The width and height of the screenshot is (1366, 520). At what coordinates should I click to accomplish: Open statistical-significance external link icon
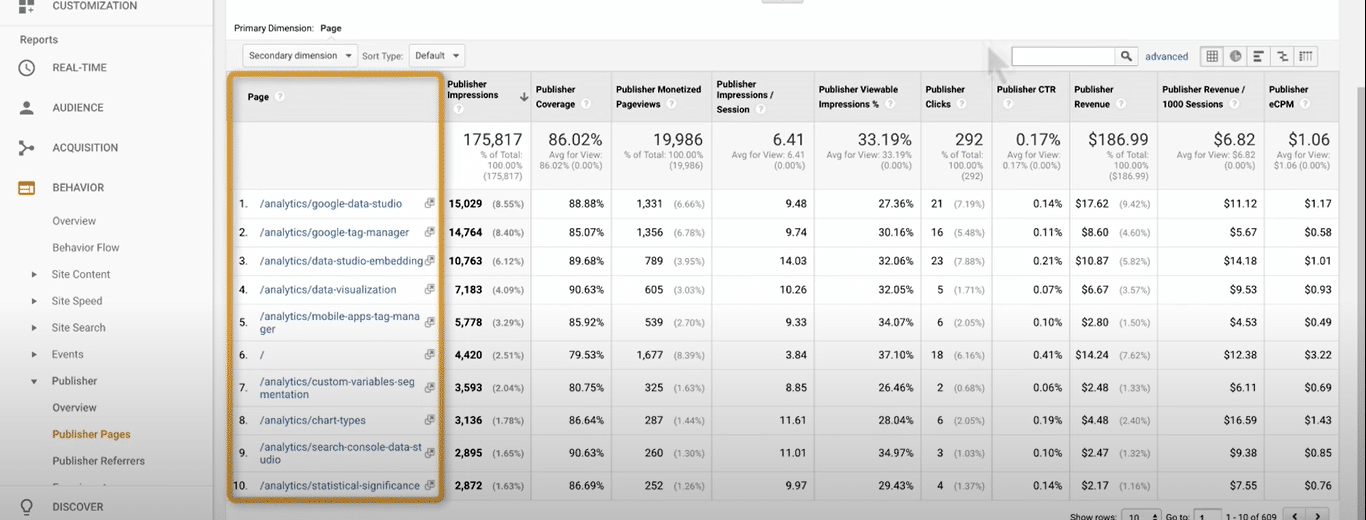pos(430,485)
